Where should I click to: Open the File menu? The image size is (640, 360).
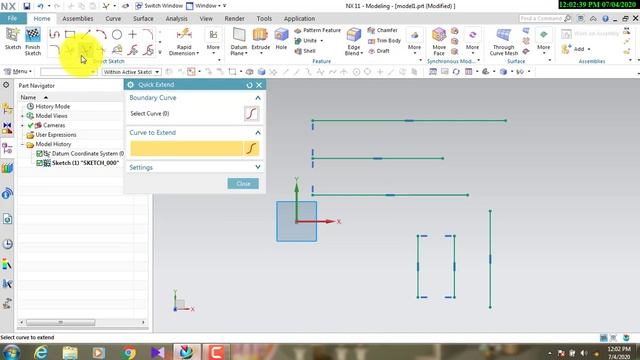pos(13,18)
